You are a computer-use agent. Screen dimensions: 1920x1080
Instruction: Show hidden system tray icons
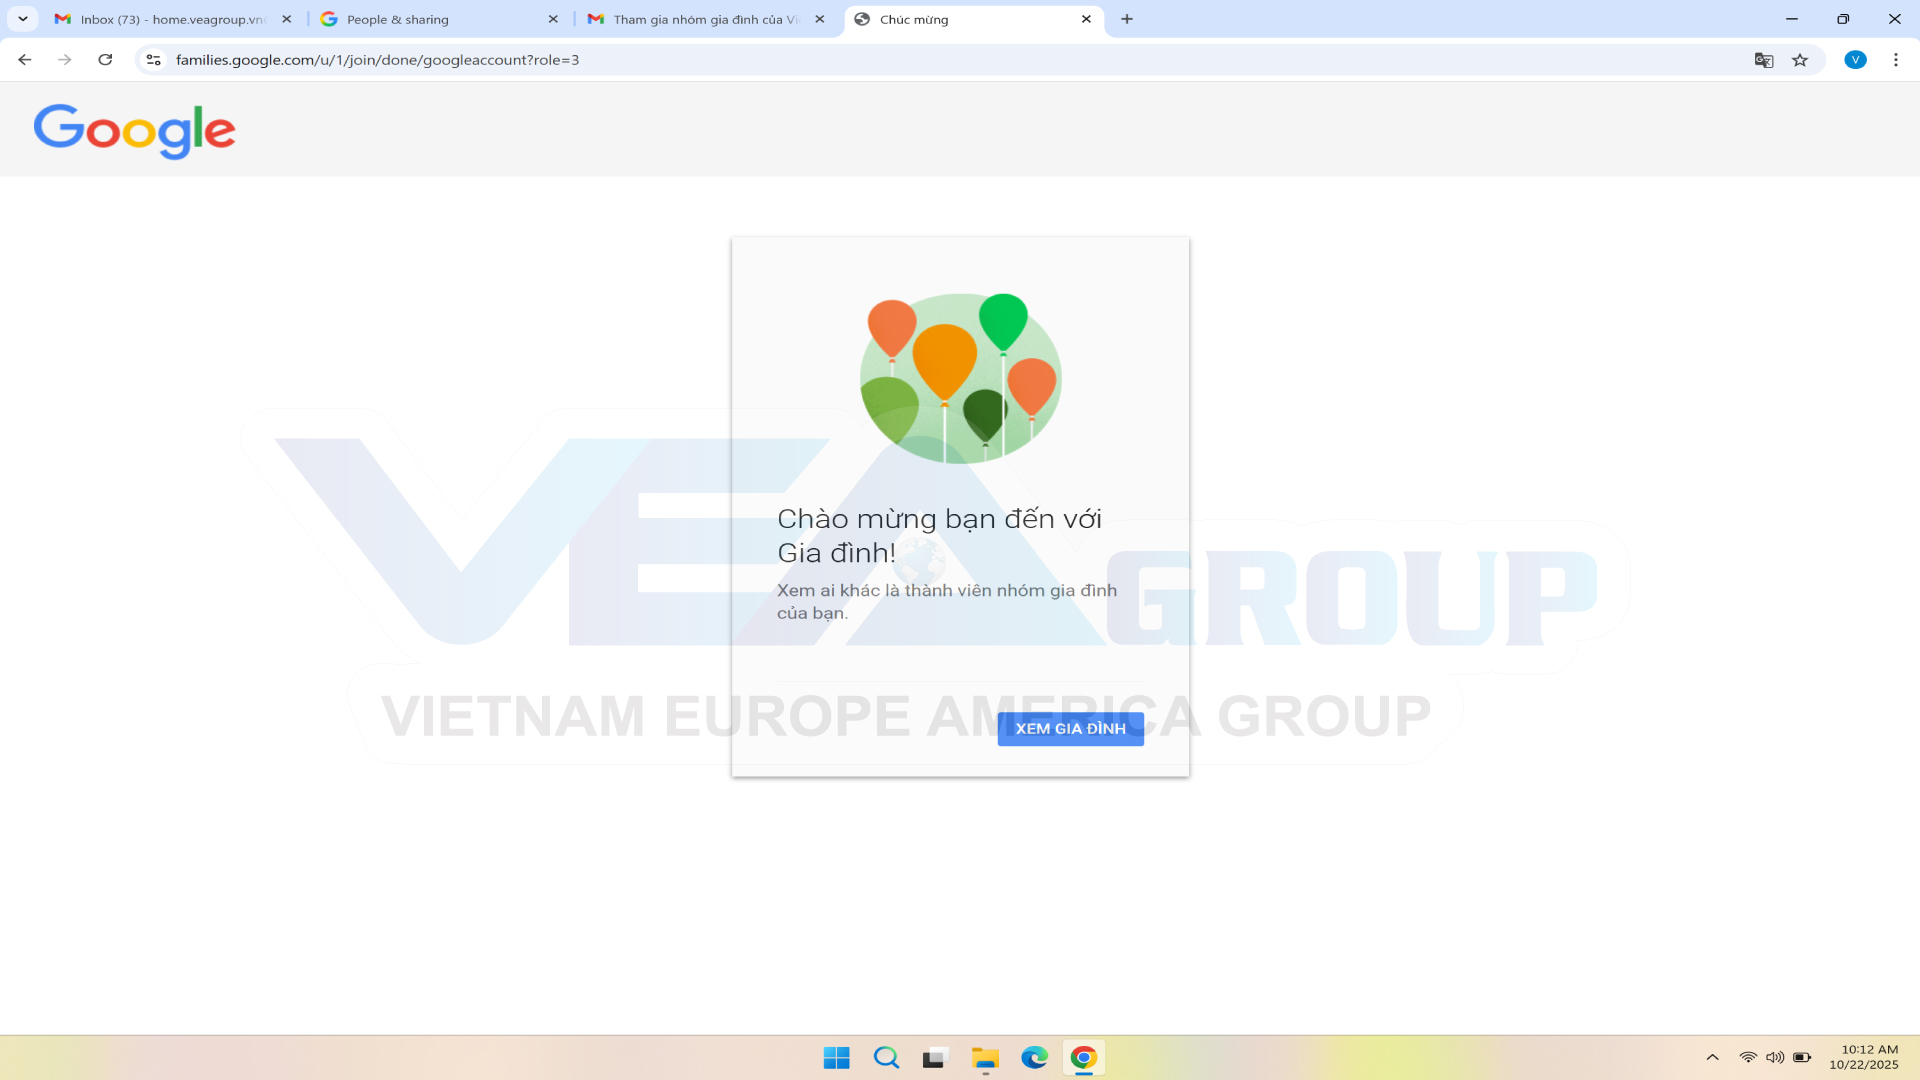1712,1058
